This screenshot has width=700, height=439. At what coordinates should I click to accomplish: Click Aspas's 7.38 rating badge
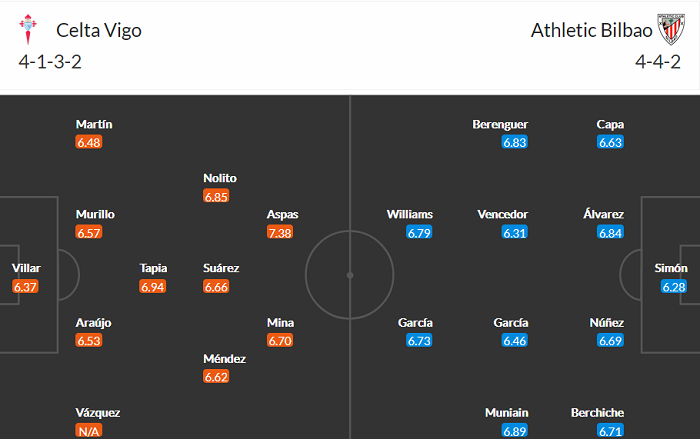point(280,233)
